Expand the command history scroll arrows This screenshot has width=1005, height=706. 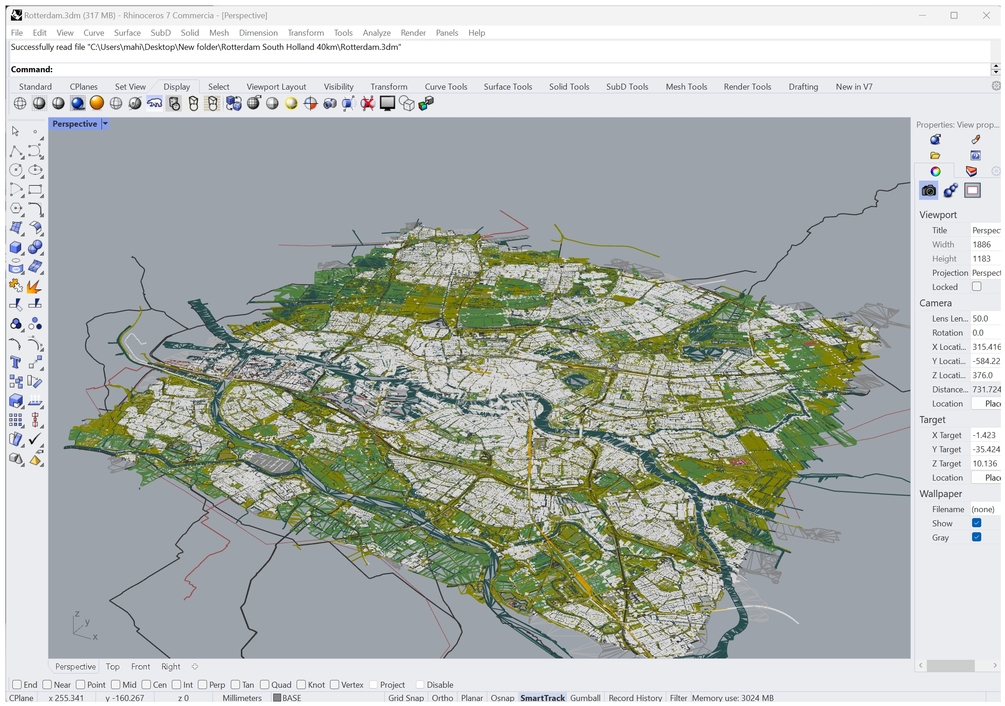(995, 69)
